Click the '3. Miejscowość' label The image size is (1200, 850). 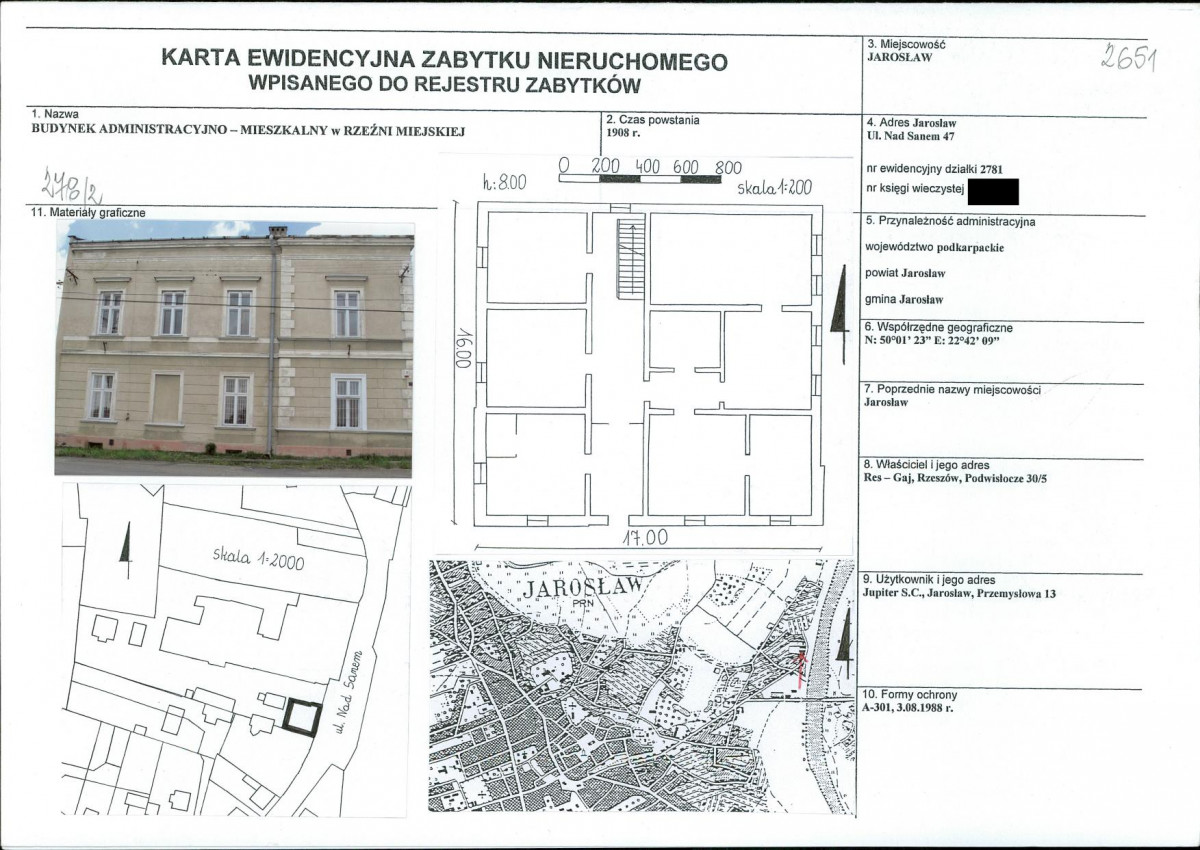pos(906,45)
